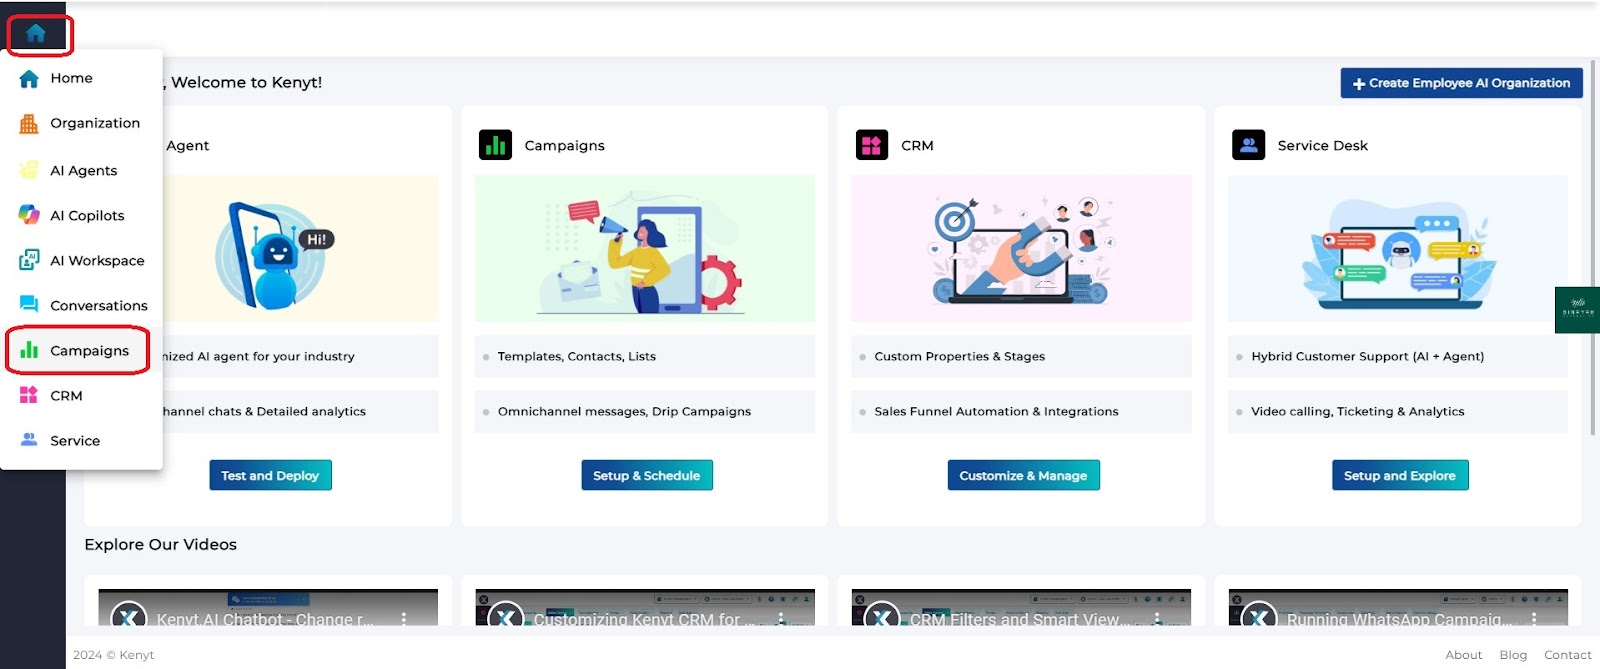
Task: Open the AI Copilots icon
Action: 29,215
